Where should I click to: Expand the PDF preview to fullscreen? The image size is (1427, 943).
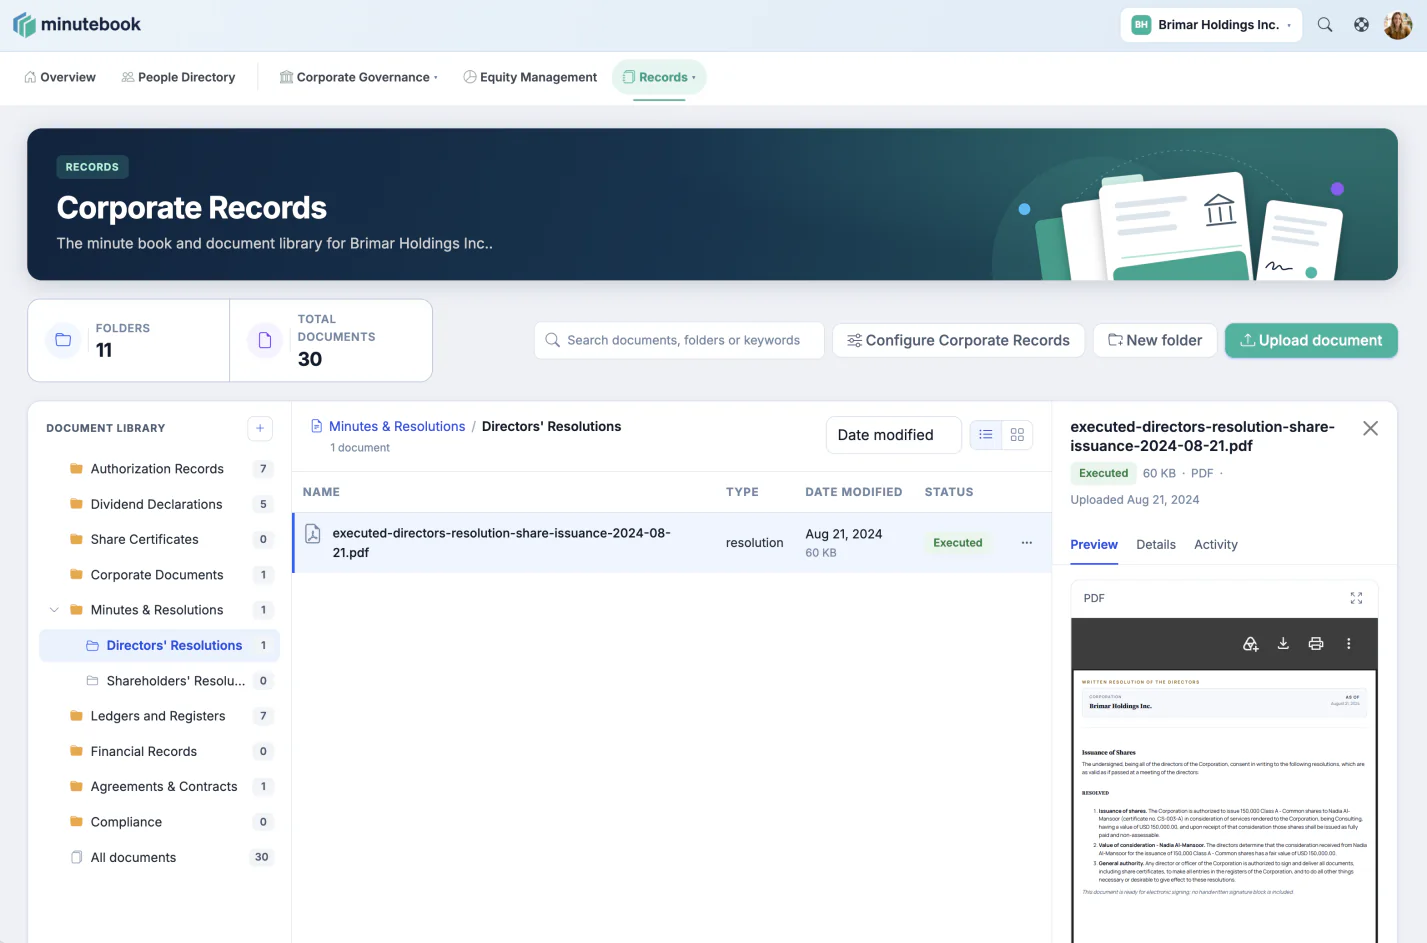pos(1356,598)
